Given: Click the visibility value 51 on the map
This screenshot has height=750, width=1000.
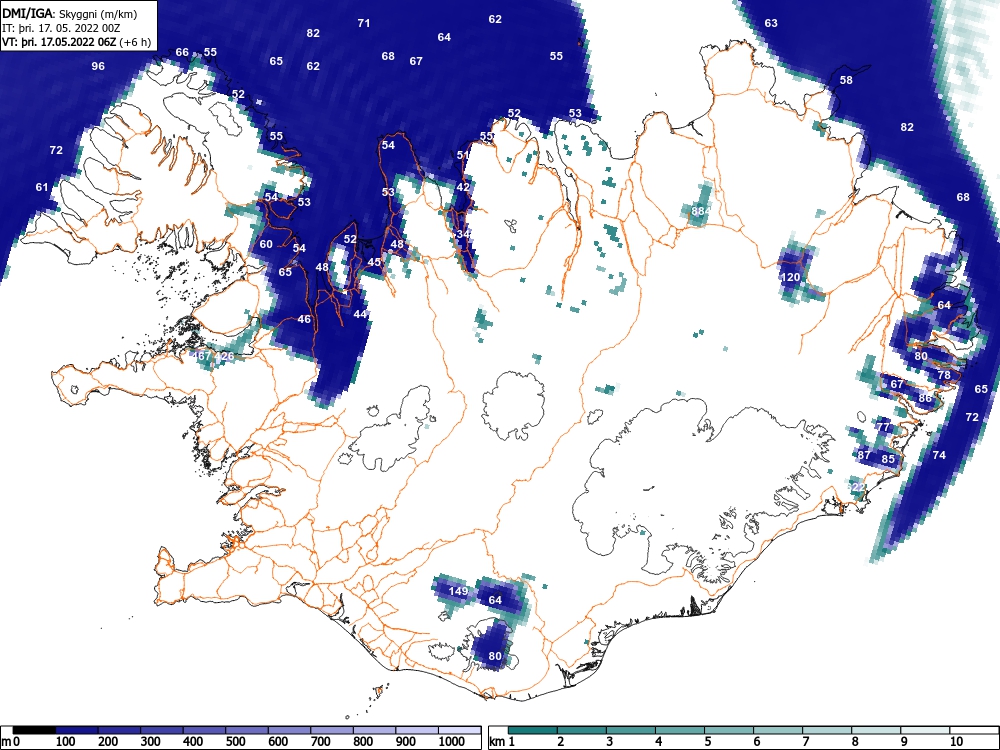Looking at the screenshot, I should coord(463,156).
